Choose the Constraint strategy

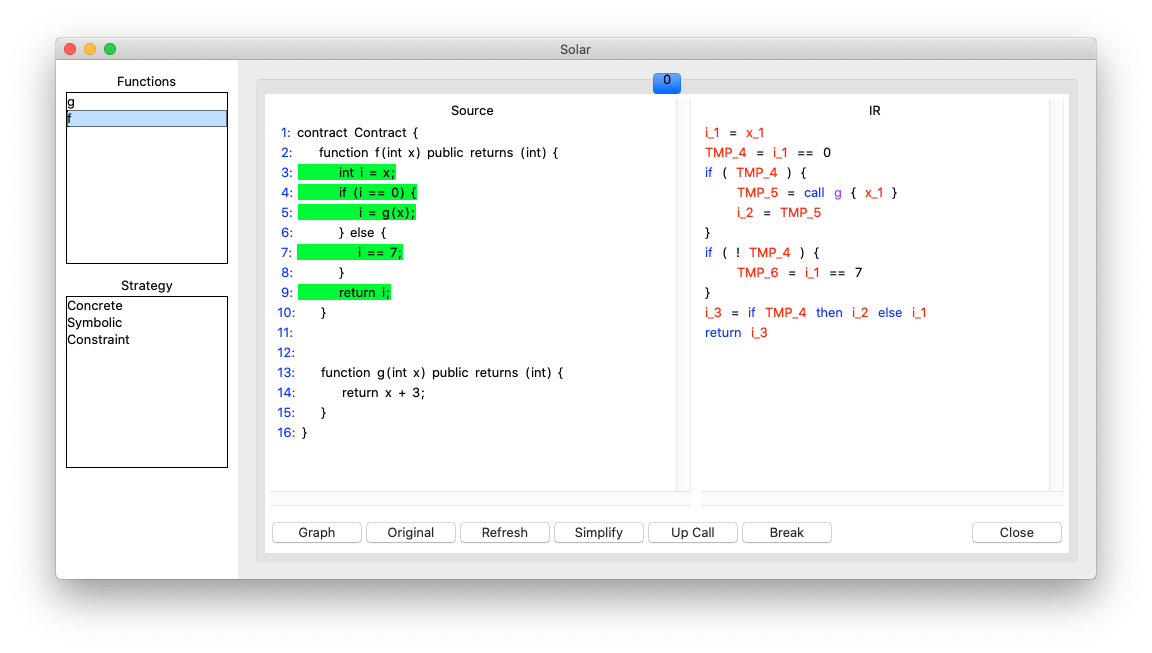(x=98, y=340)
